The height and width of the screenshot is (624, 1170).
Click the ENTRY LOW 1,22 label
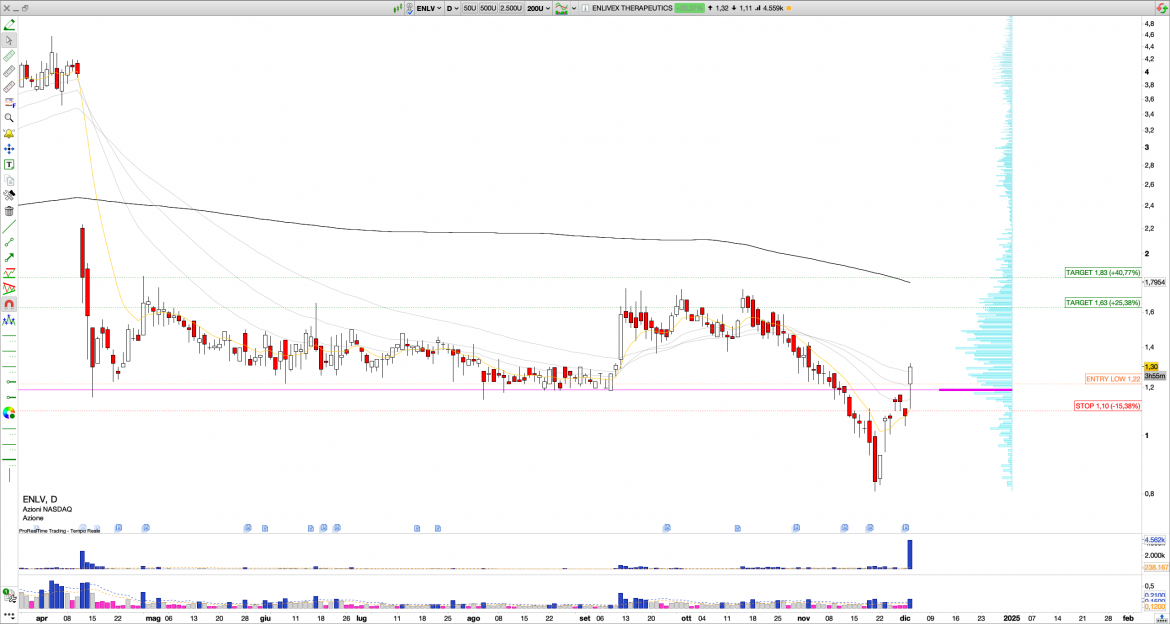point(1112,379)
